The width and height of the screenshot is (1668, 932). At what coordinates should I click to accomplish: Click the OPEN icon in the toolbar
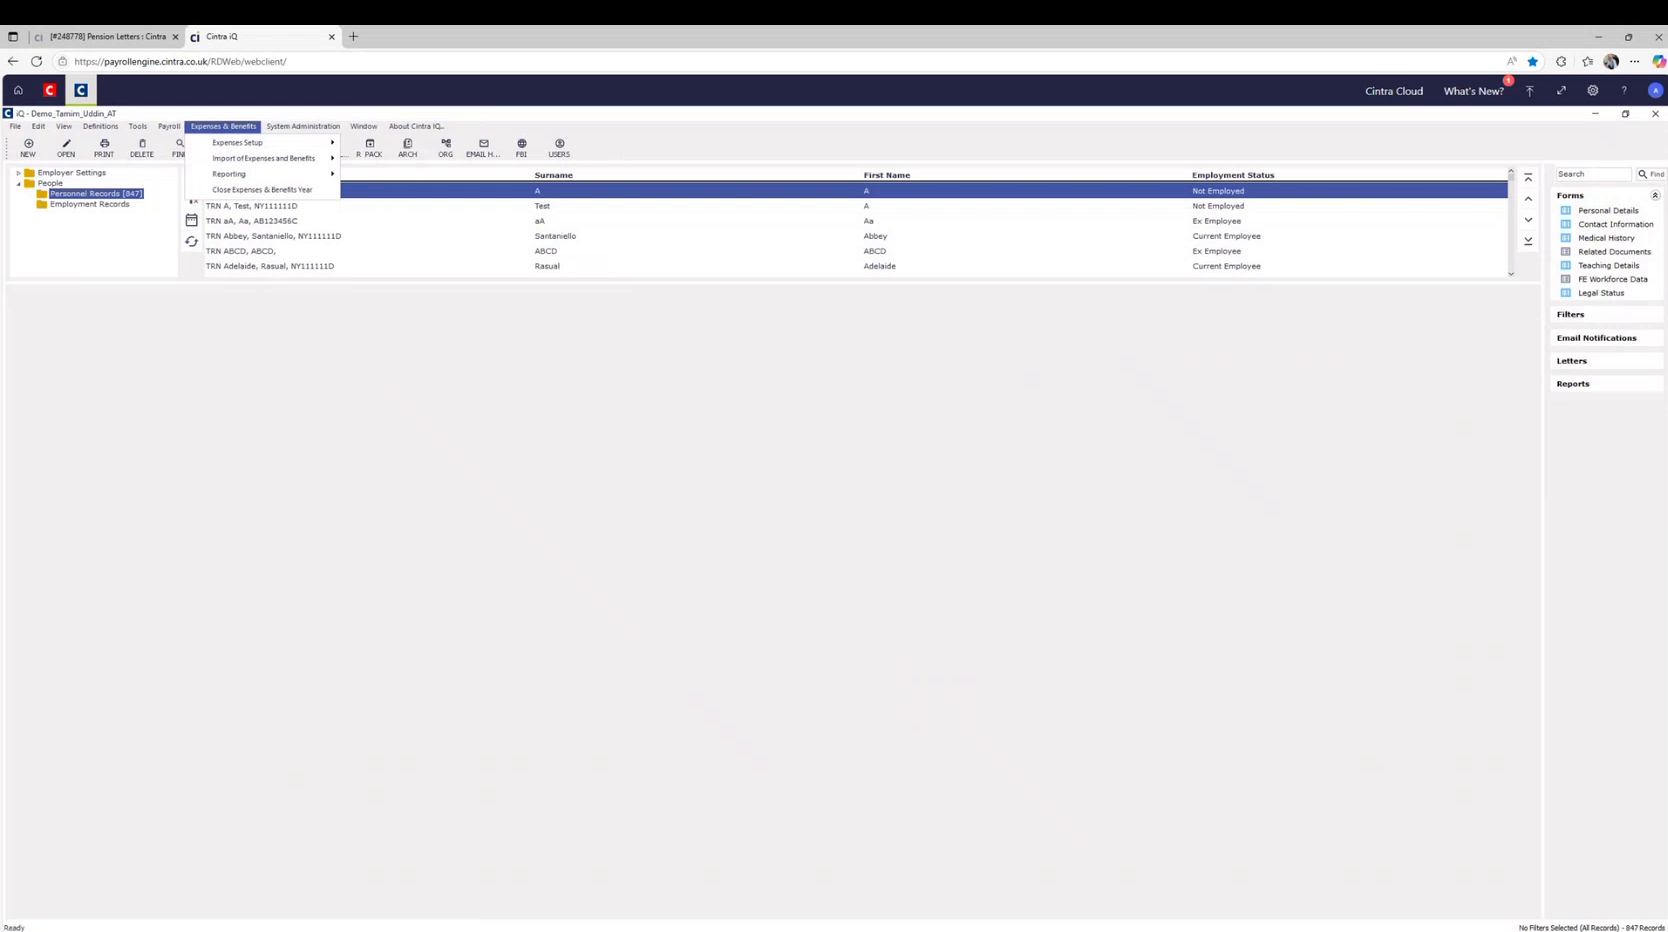65,147
